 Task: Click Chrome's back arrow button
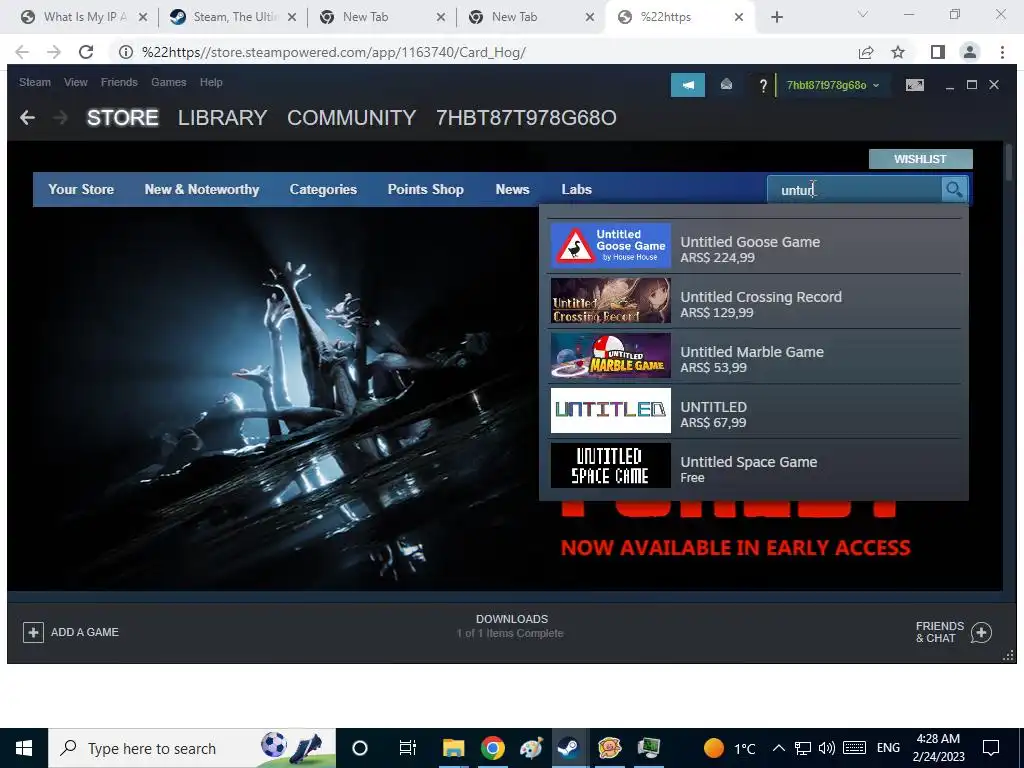pyautogui.click(x=22, y=52)
